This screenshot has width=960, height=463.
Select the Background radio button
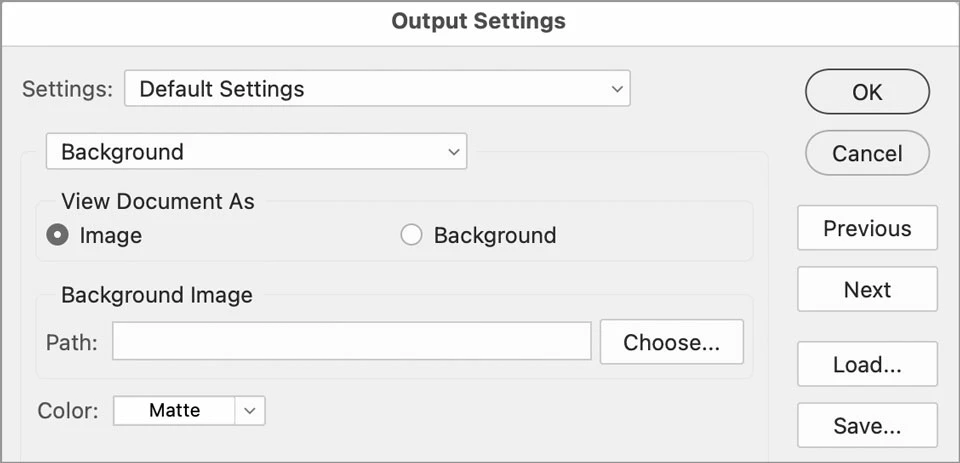[411, 236]
